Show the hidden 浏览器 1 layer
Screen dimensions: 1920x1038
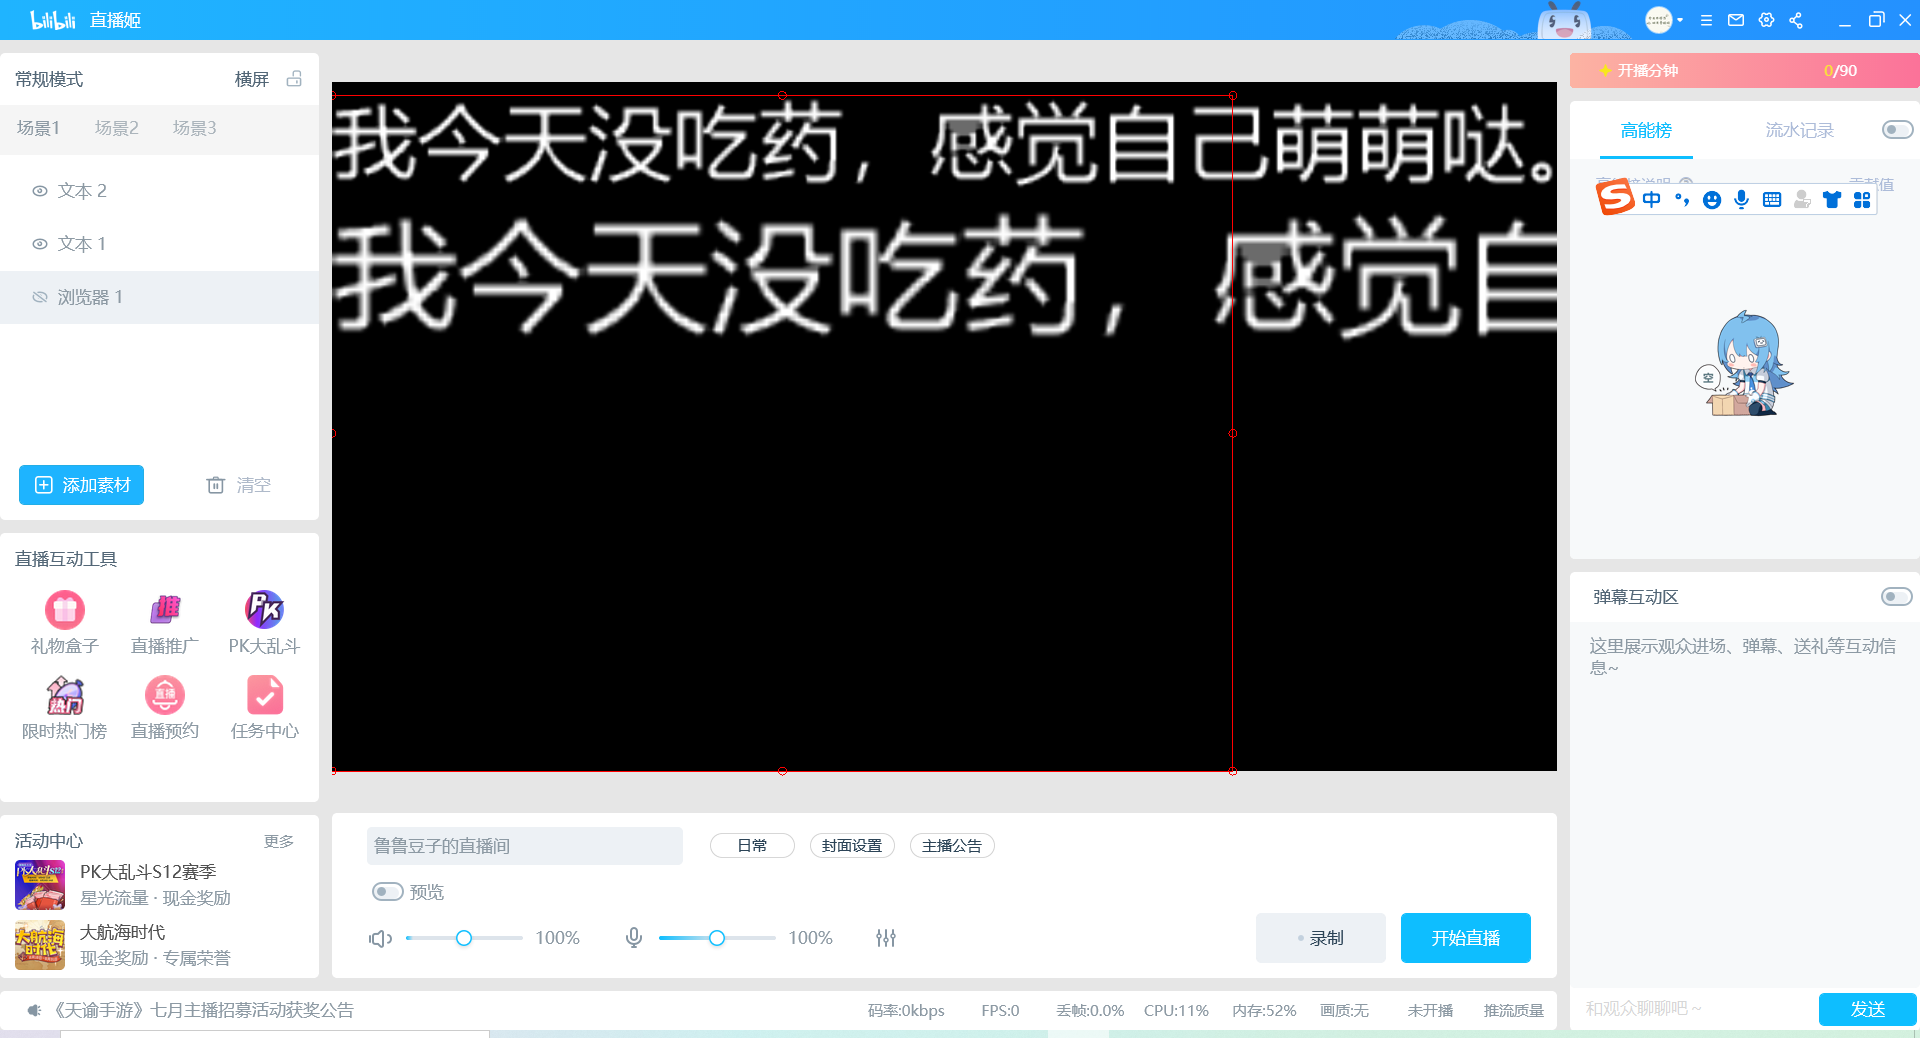pyautogui.click(x=39, y=297)
